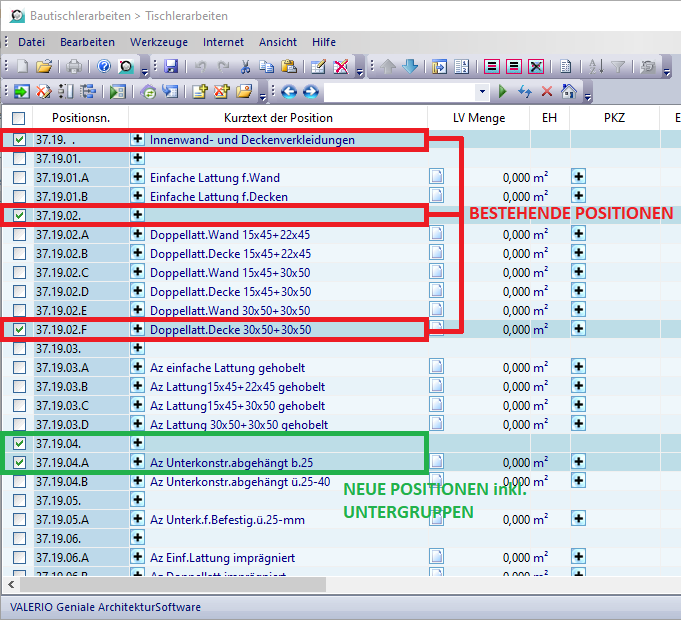Click the red X stop icon
The height and width of the screenshot is (620, 681).
point(546,92)
